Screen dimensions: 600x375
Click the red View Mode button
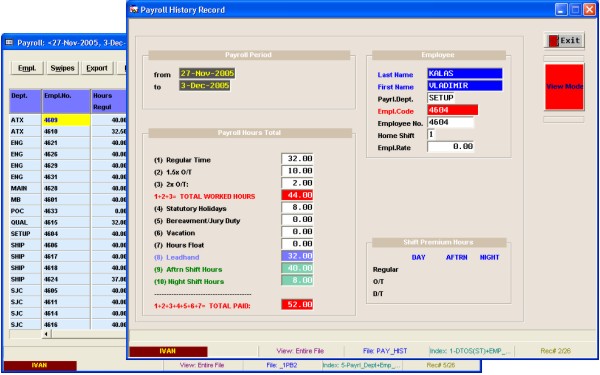[564, 87]
